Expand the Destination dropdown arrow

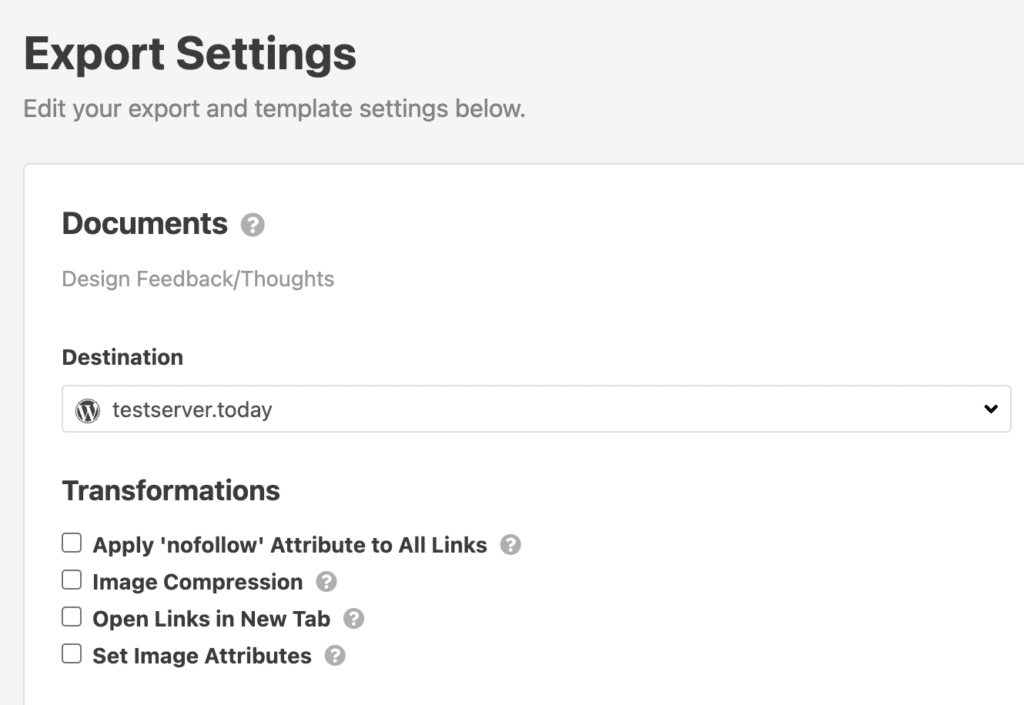coord(990,409)
